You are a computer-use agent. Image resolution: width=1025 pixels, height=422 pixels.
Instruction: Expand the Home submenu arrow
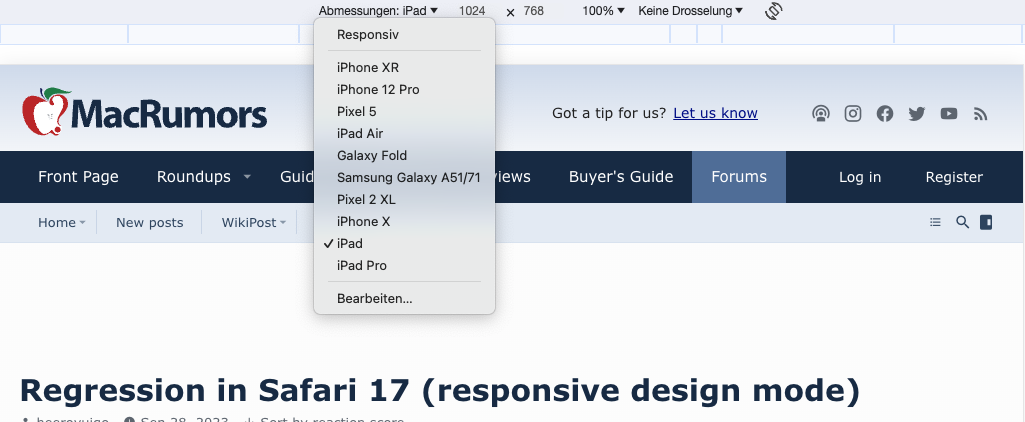click(x=82, y=223)
